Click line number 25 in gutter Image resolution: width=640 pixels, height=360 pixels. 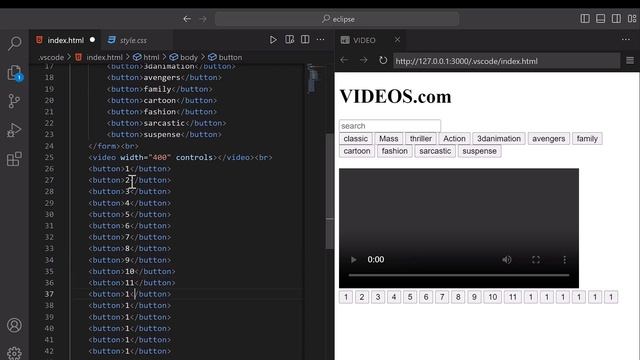coord(49,157)
